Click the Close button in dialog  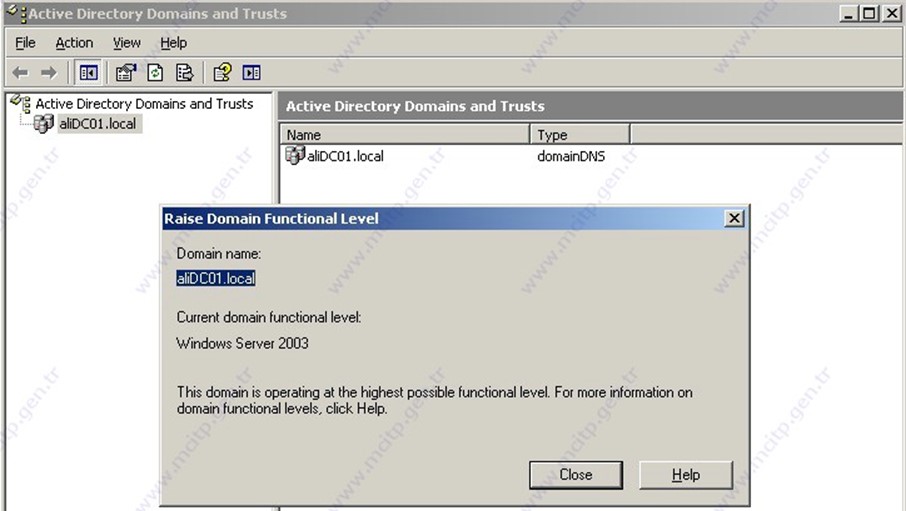(x=576, y=475)
